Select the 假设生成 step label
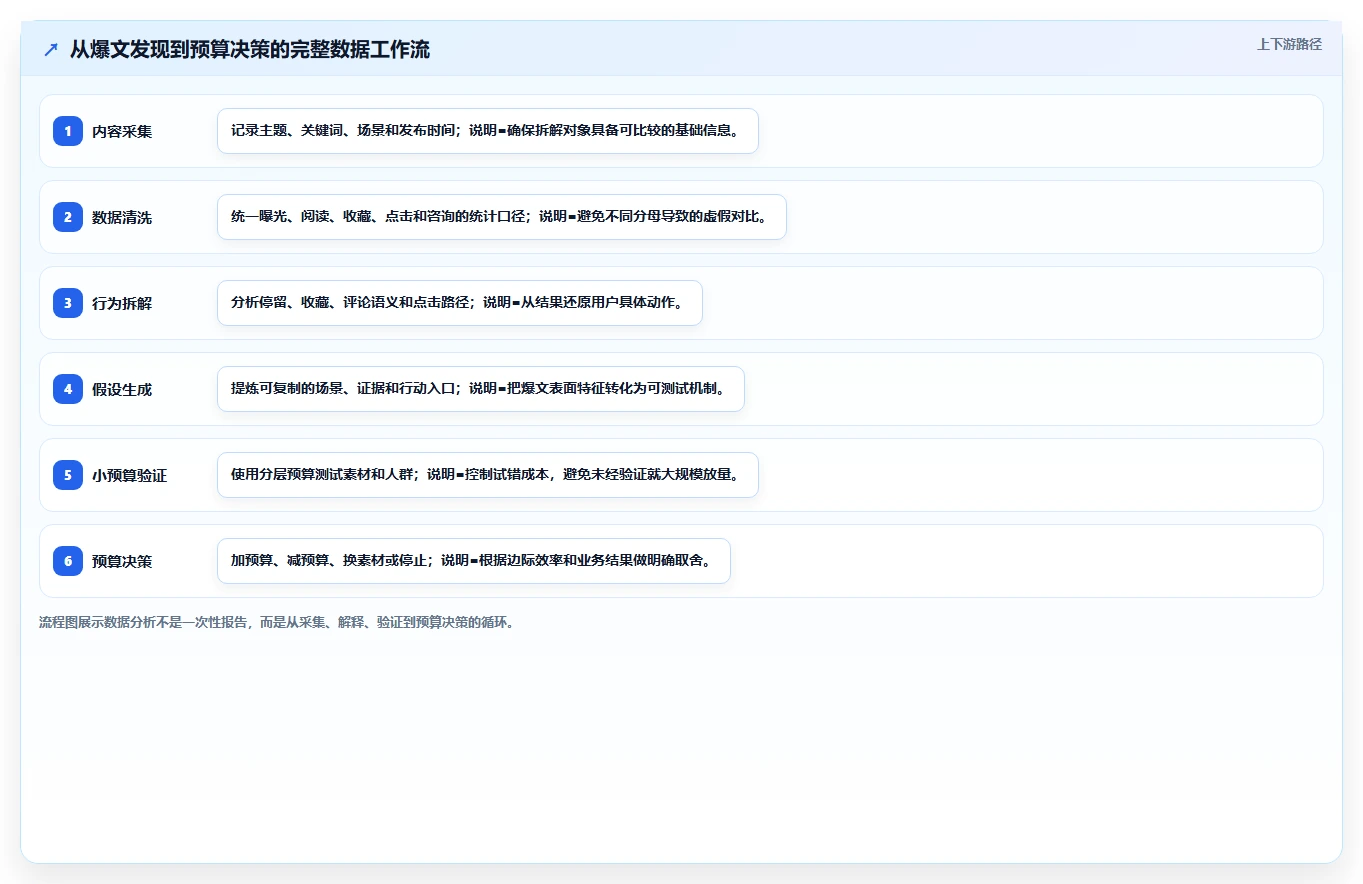This screenshot has height=884, width=1363. coord(122,390)
